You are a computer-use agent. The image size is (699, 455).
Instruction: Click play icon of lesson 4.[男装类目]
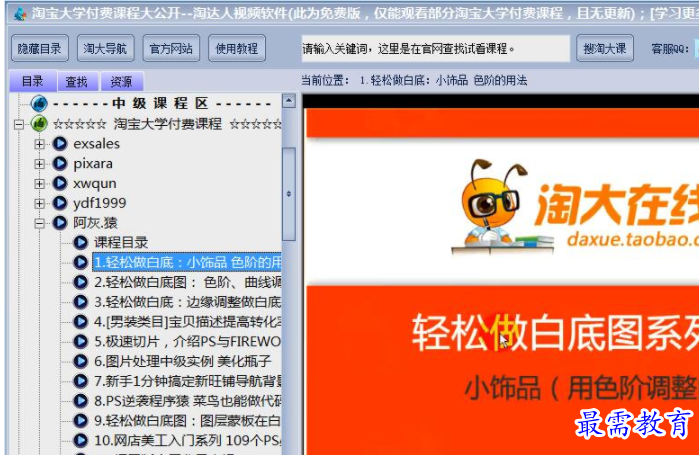coord(80,321)
